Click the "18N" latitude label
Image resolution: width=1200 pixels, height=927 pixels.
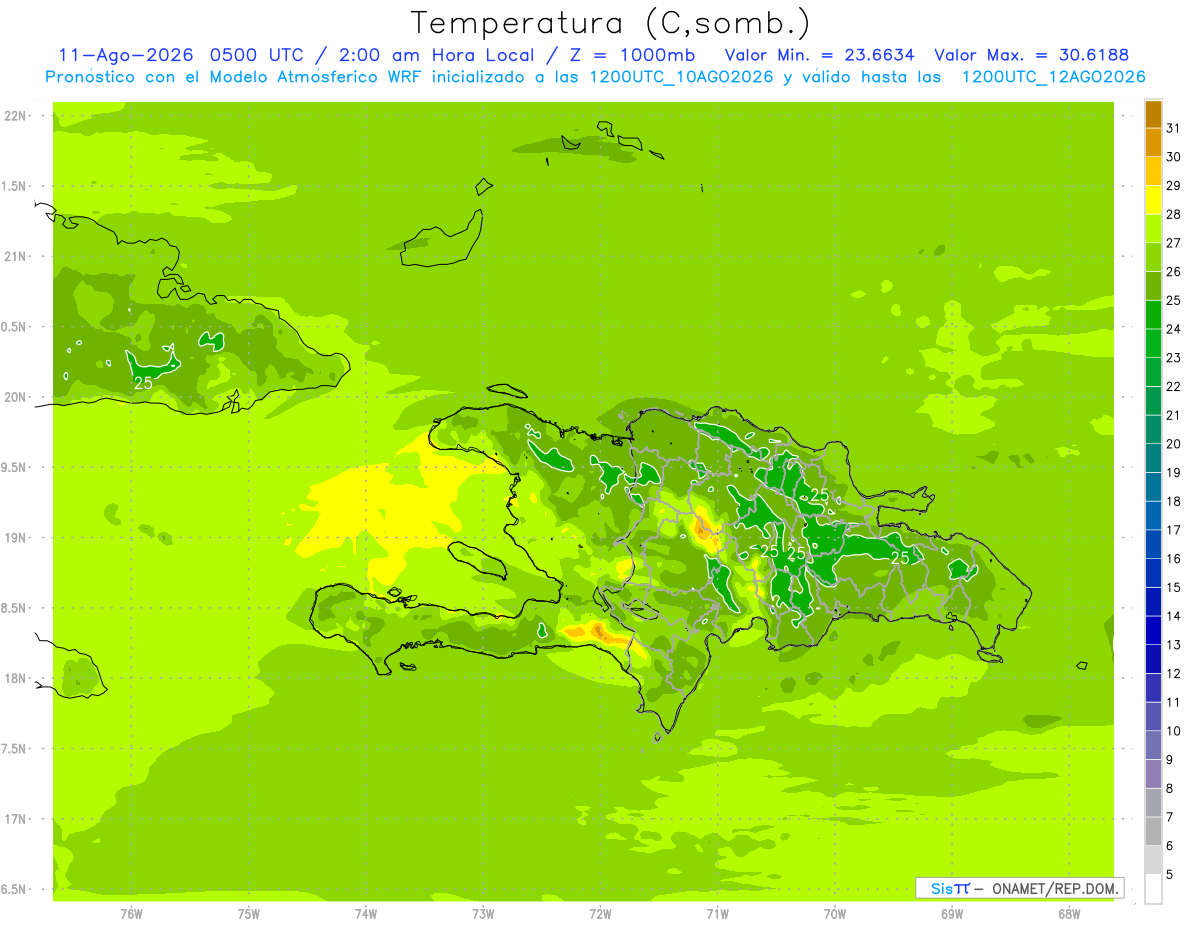[x=17, y=678]
